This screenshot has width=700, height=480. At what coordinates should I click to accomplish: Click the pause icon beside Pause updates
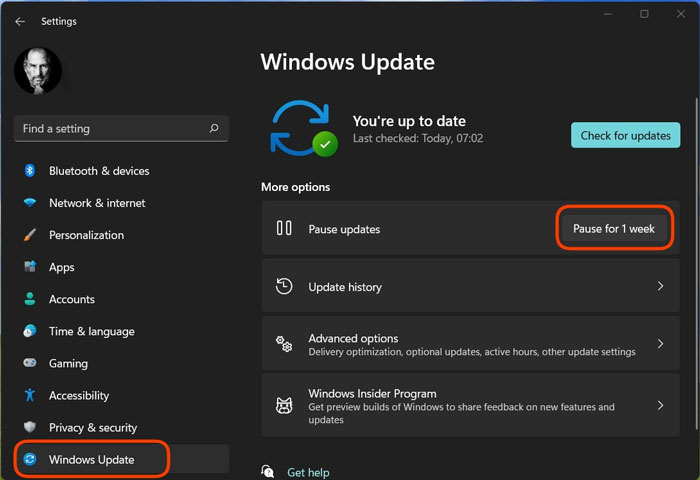(284, 228)
